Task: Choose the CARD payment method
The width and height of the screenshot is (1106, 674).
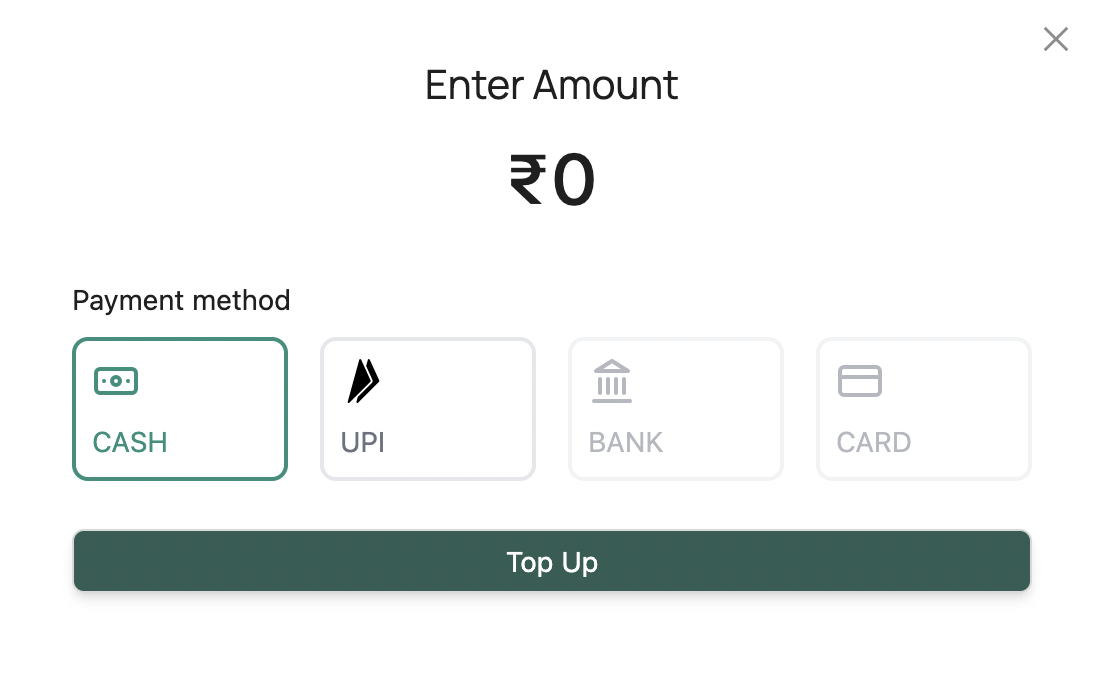Action: 923,408
